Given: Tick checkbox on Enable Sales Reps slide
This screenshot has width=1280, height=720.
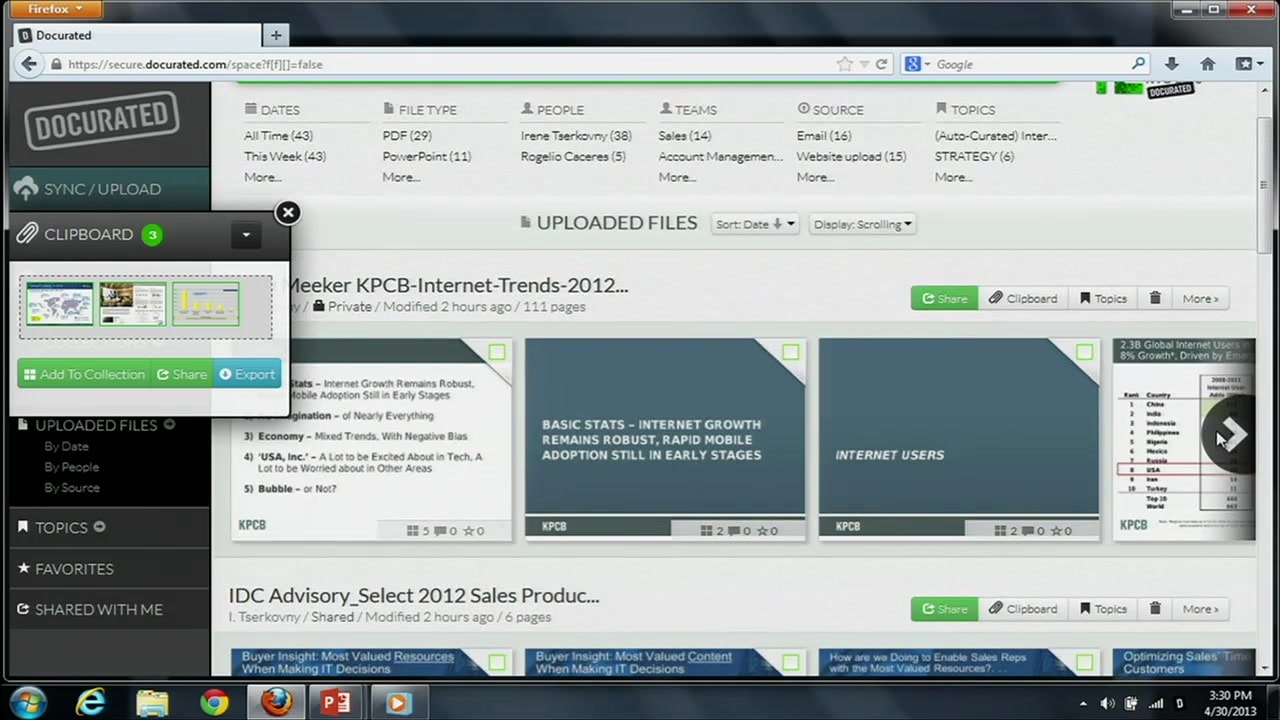Looking at the screenshot, I should coord(1085,662).
